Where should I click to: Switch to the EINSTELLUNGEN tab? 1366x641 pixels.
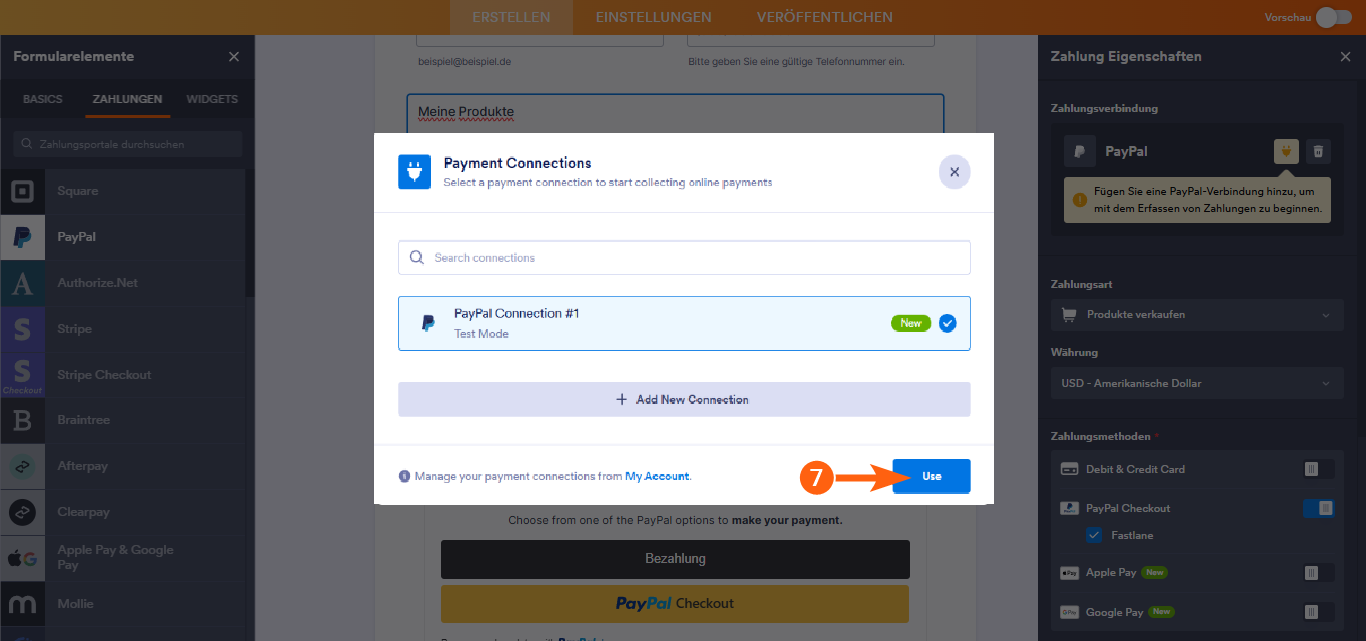click(x=653, y=17)
